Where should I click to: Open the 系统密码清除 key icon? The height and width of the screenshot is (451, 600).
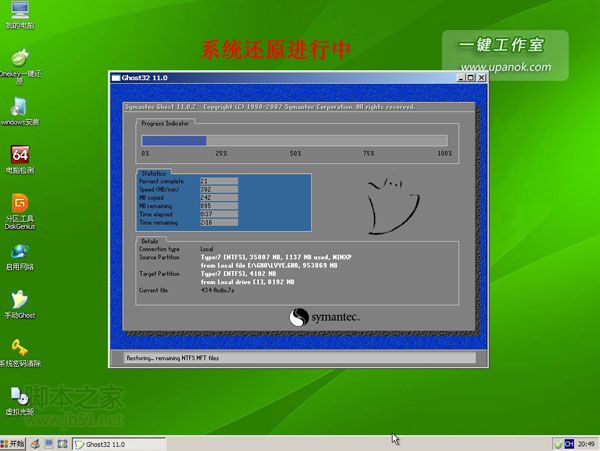[x=19, y=348]
